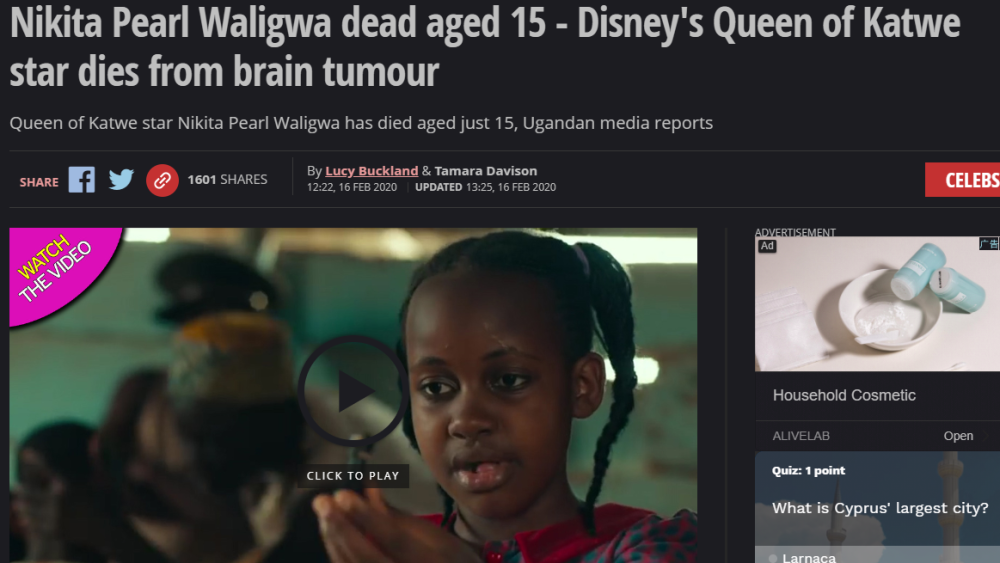Screen dimensions: 1000x563
Task: Select the Larnaca quiz answer
Action: [x=808, y=557]
